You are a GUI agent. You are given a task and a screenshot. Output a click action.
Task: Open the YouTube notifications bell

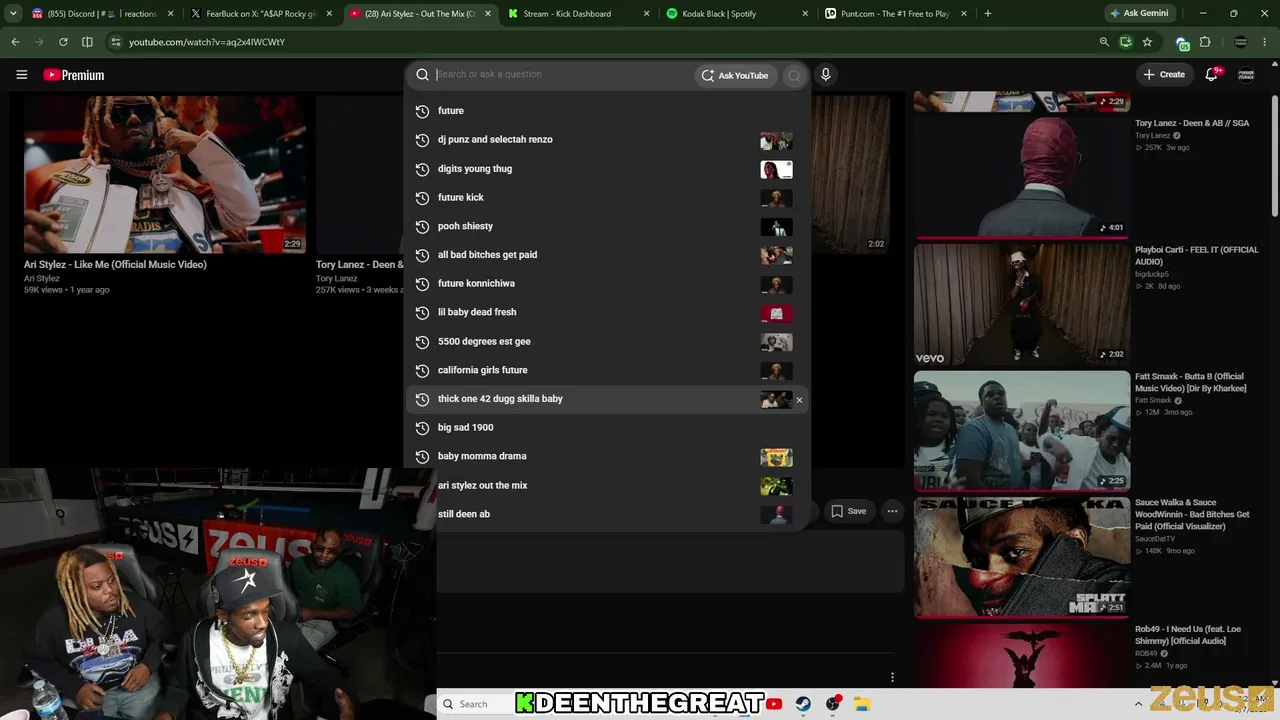[1211, 75]
